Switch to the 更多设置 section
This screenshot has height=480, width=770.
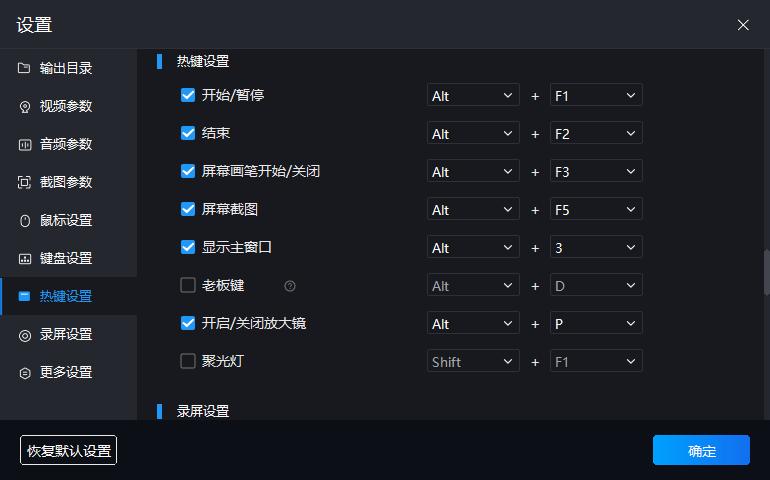68,372
